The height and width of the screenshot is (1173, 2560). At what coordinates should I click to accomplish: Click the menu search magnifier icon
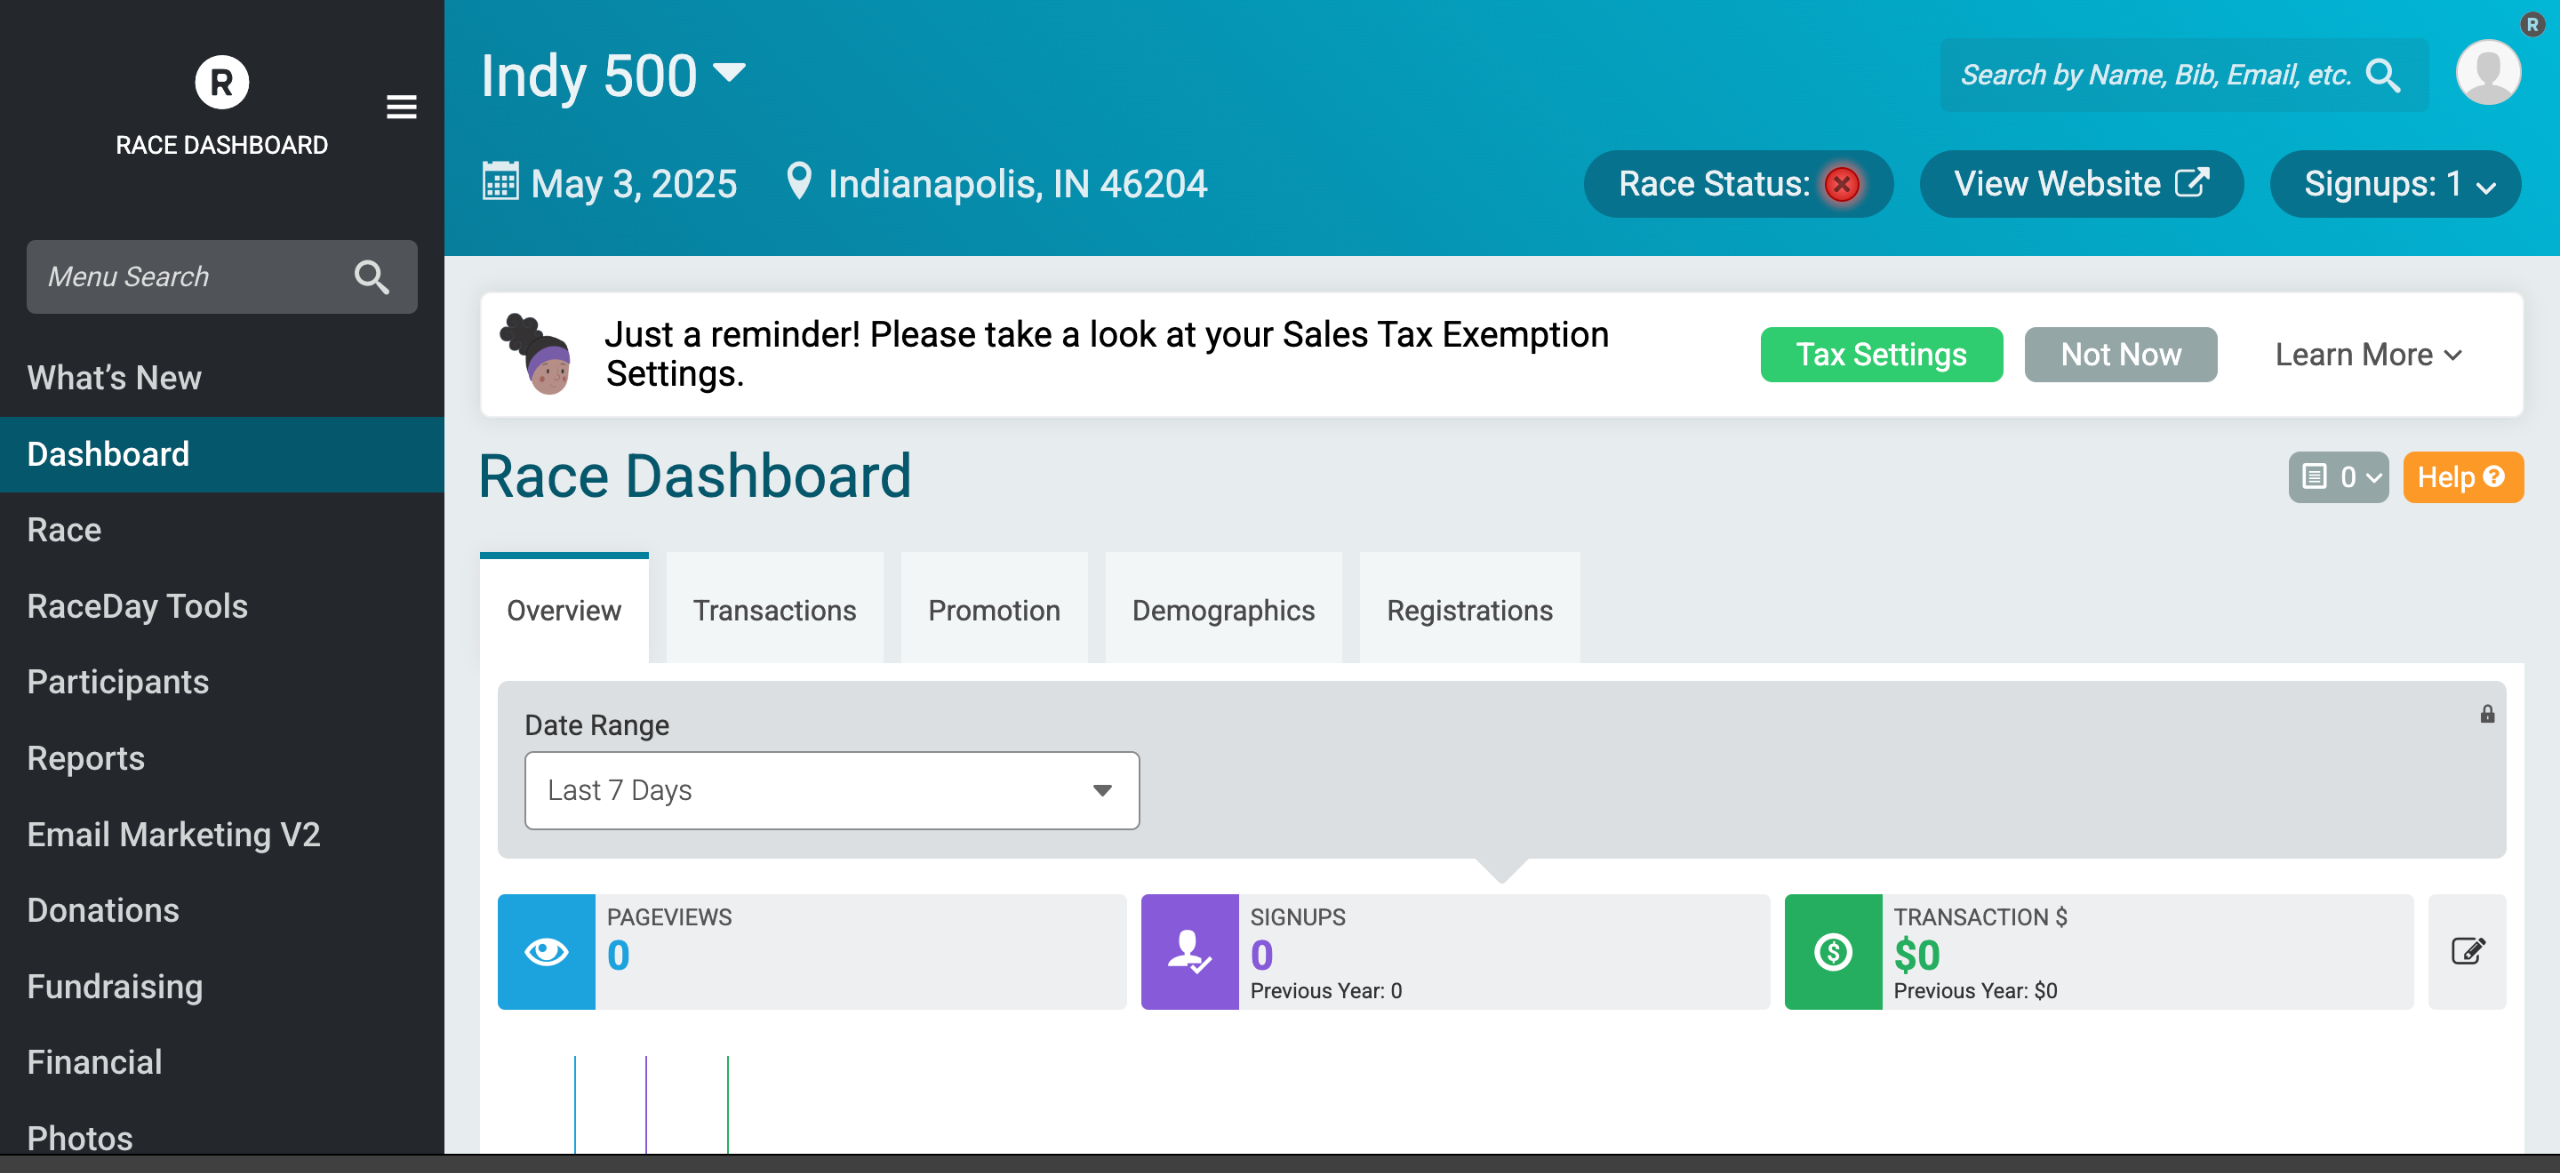pos(371,277)
